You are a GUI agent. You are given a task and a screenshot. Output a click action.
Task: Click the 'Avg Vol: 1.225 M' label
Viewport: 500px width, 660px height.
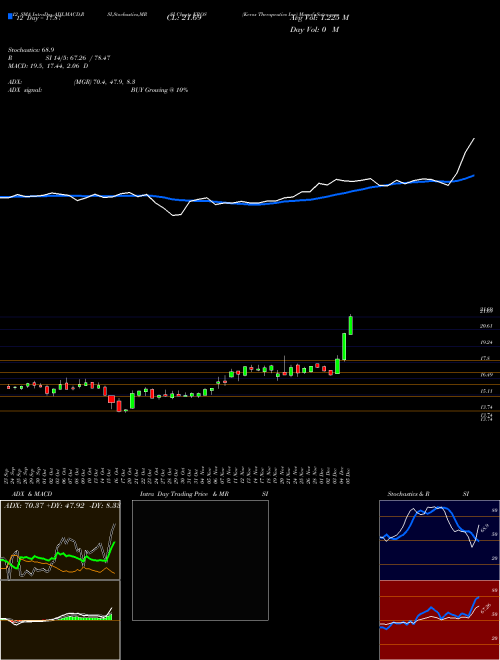point(319,18)
